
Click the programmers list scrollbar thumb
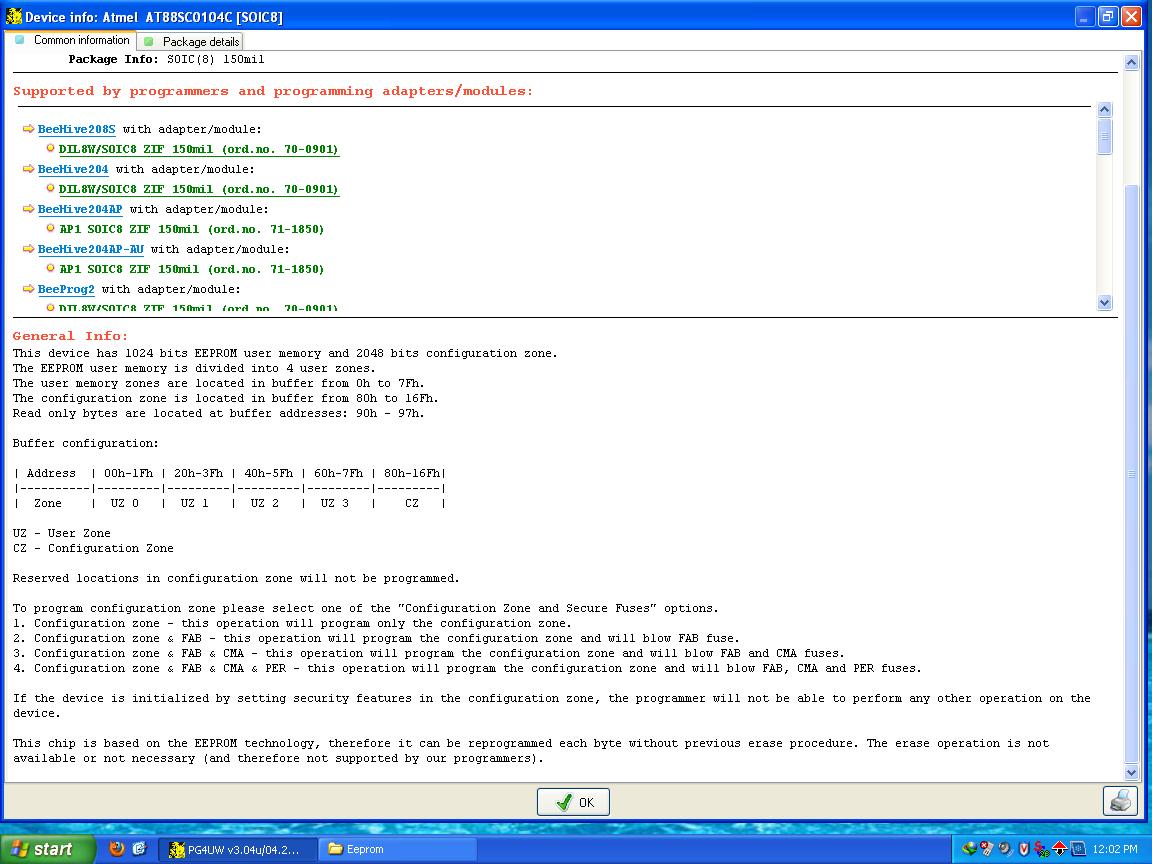coord(1104,136)
